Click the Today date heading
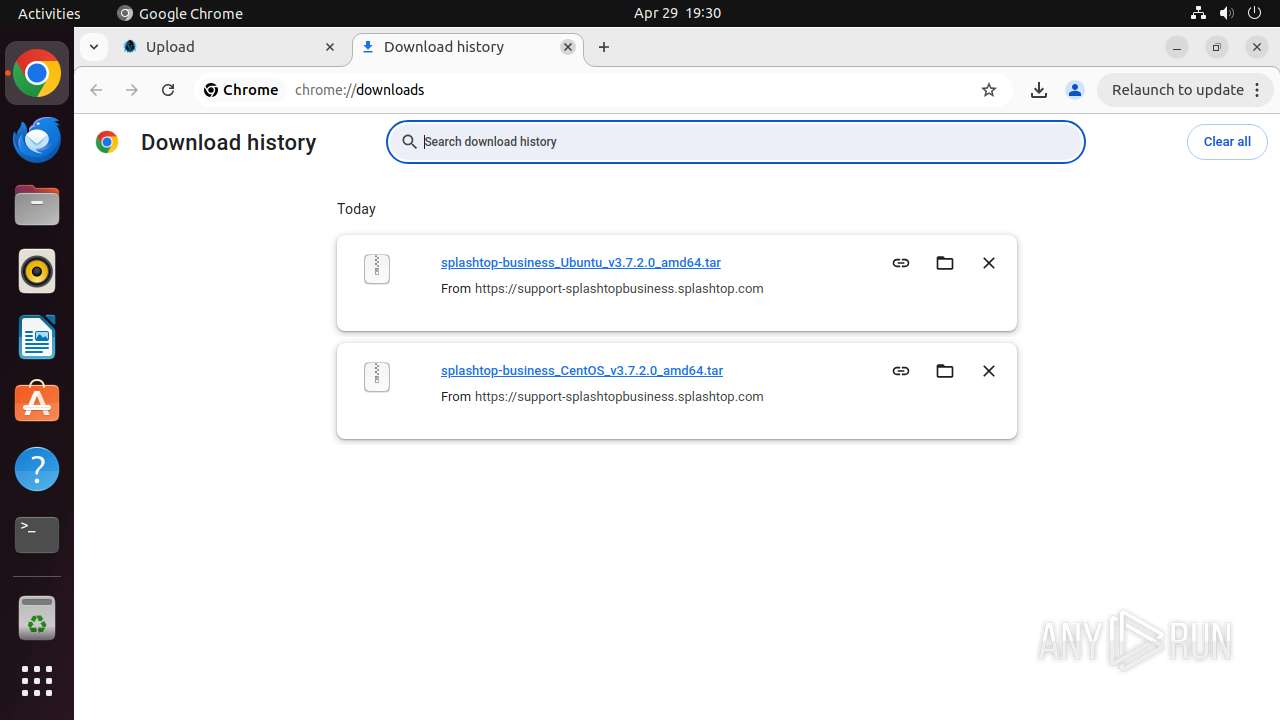This screenshot has height=720, width=1280. (356, 209)
